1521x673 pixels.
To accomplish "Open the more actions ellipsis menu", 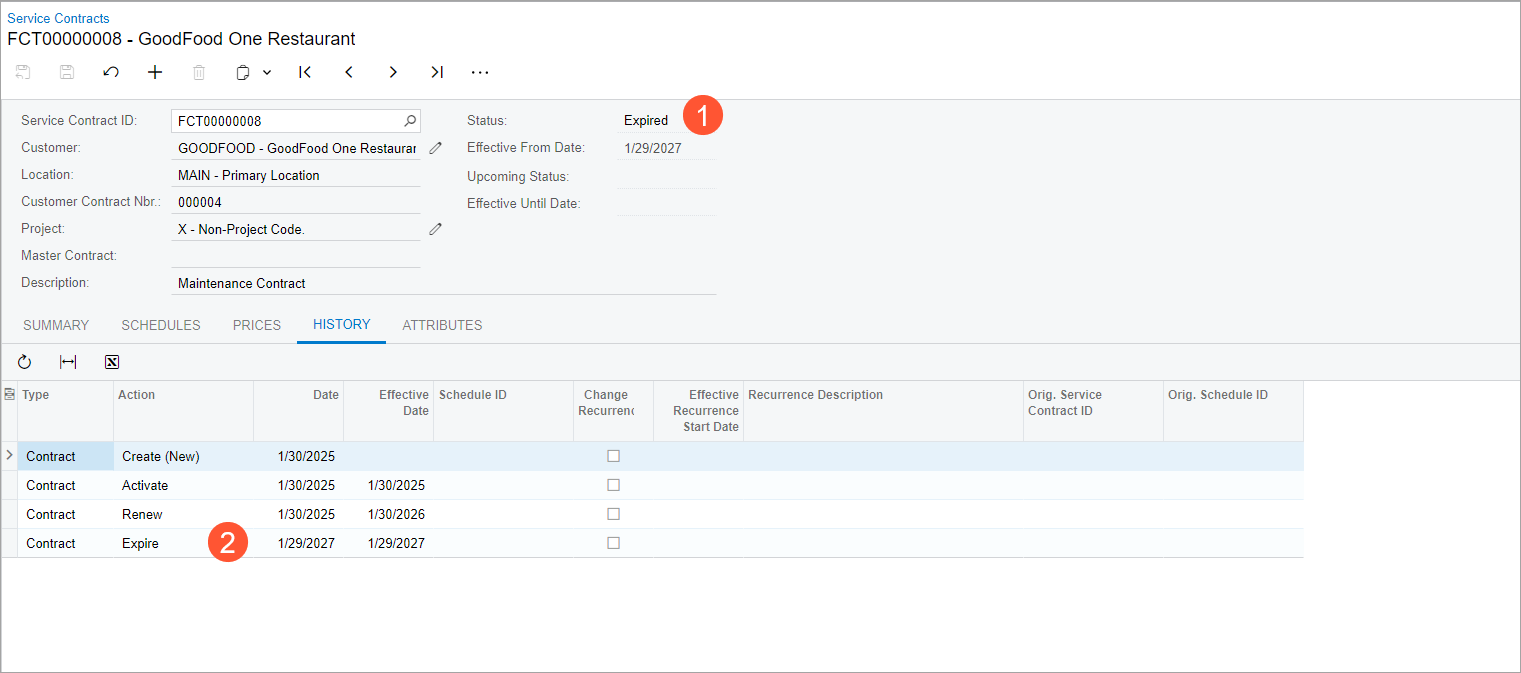I will tap(480, 72).
